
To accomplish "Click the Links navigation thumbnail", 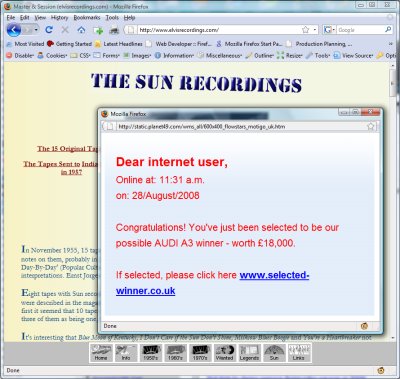I will tap(299, 353).
